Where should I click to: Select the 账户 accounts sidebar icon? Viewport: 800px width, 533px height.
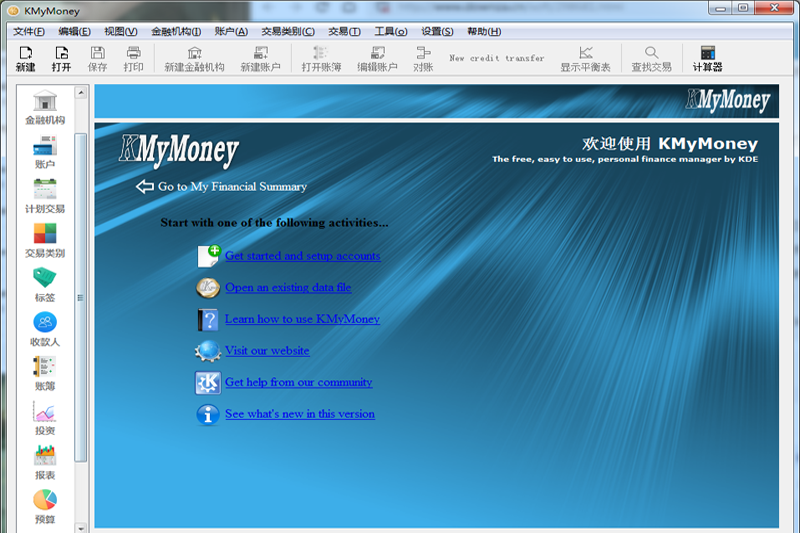point(45,150)
